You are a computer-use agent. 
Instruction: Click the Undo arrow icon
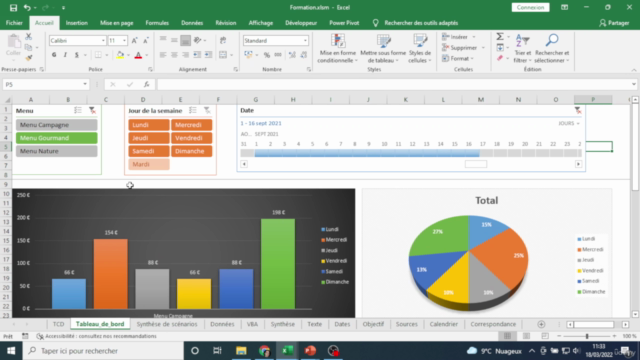[27, 7]
